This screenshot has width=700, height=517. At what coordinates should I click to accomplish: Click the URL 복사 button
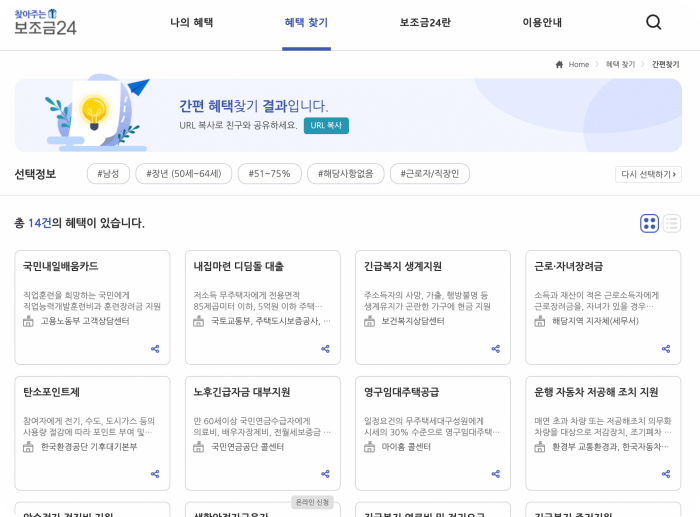[x=326, y=125]
